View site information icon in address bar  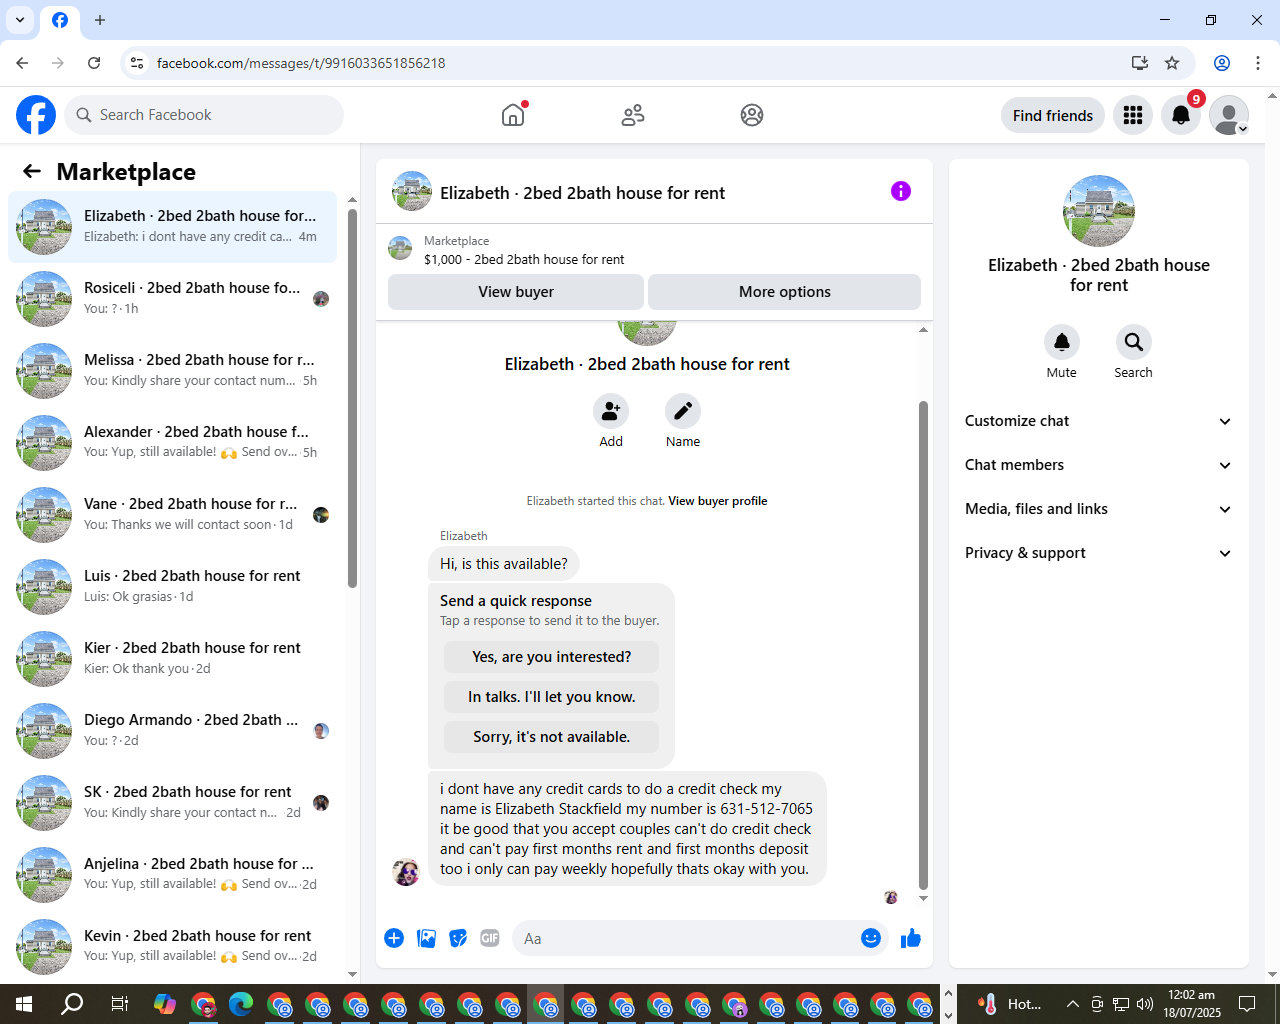tap(137, 63)
